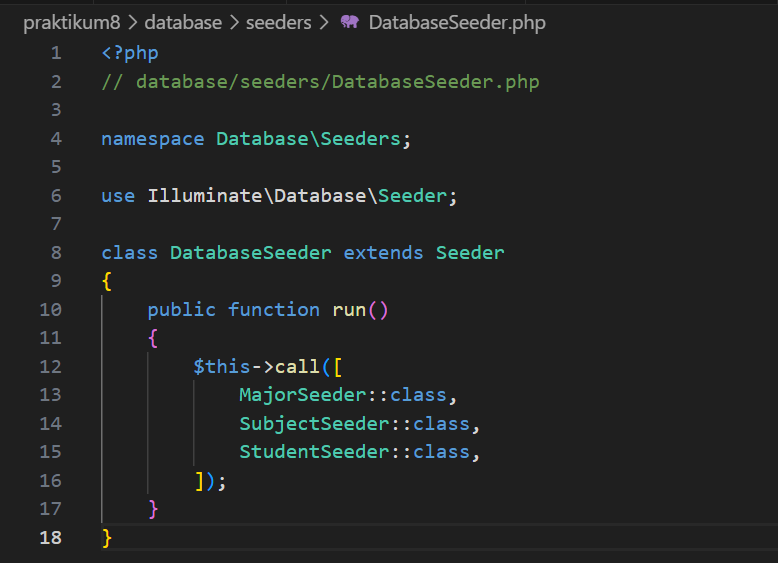
Task: Click MajorSeeder class reference
Action: 303,395
